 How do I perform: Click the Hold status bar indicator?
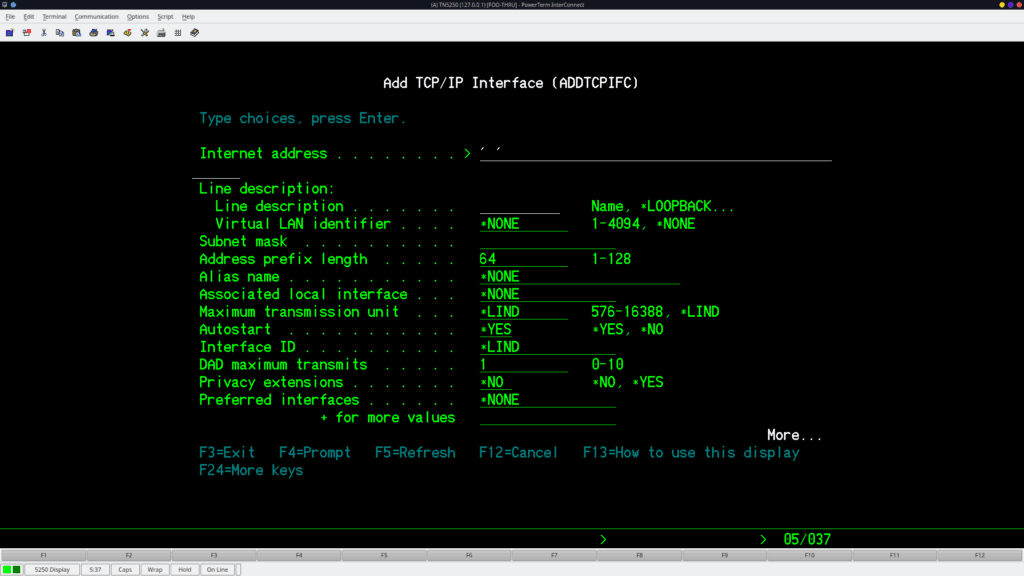pos(185,569)
